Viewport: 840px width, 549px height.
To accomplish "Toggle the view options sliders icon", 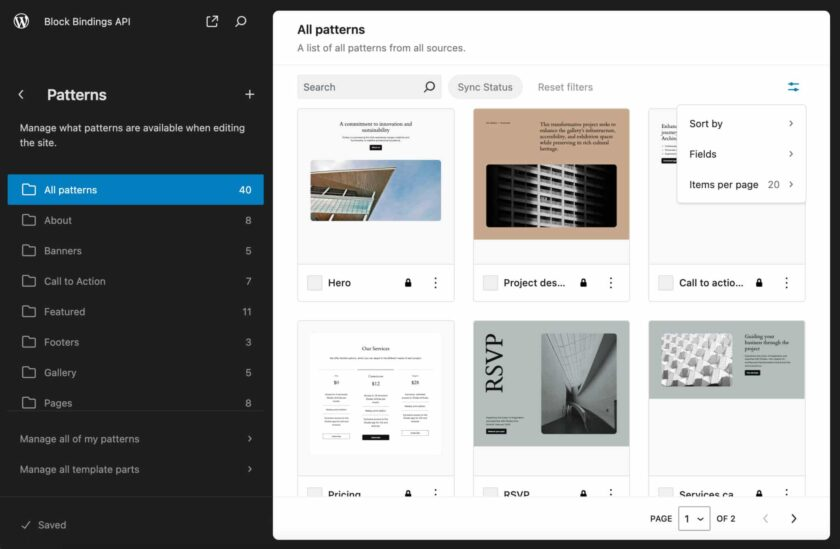I will pyautogui.click(x=793, y=87).
